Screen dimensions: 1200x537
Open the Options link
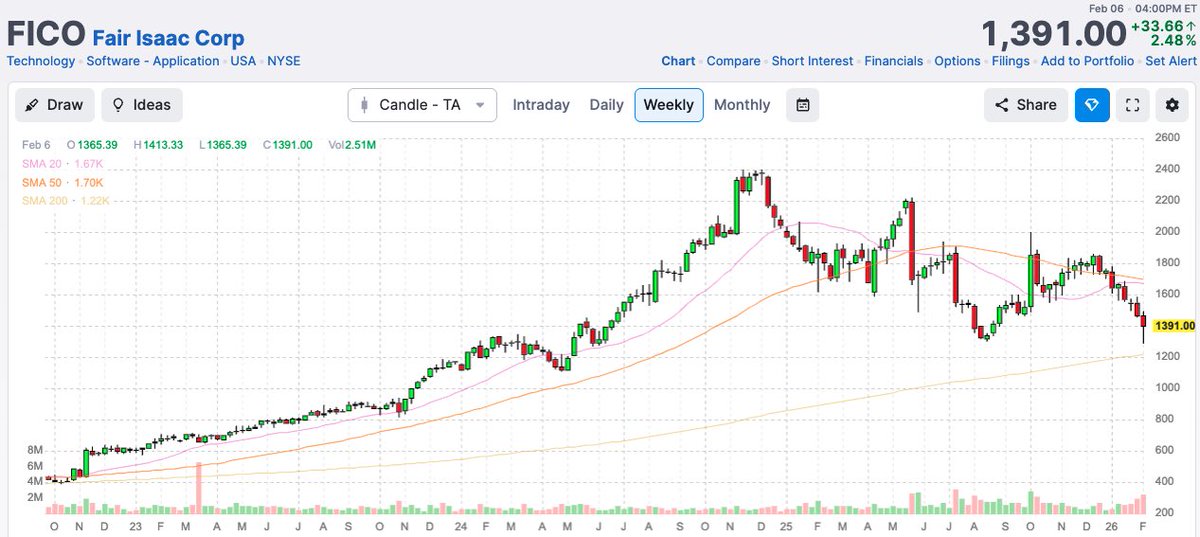[x=957, y=61]
